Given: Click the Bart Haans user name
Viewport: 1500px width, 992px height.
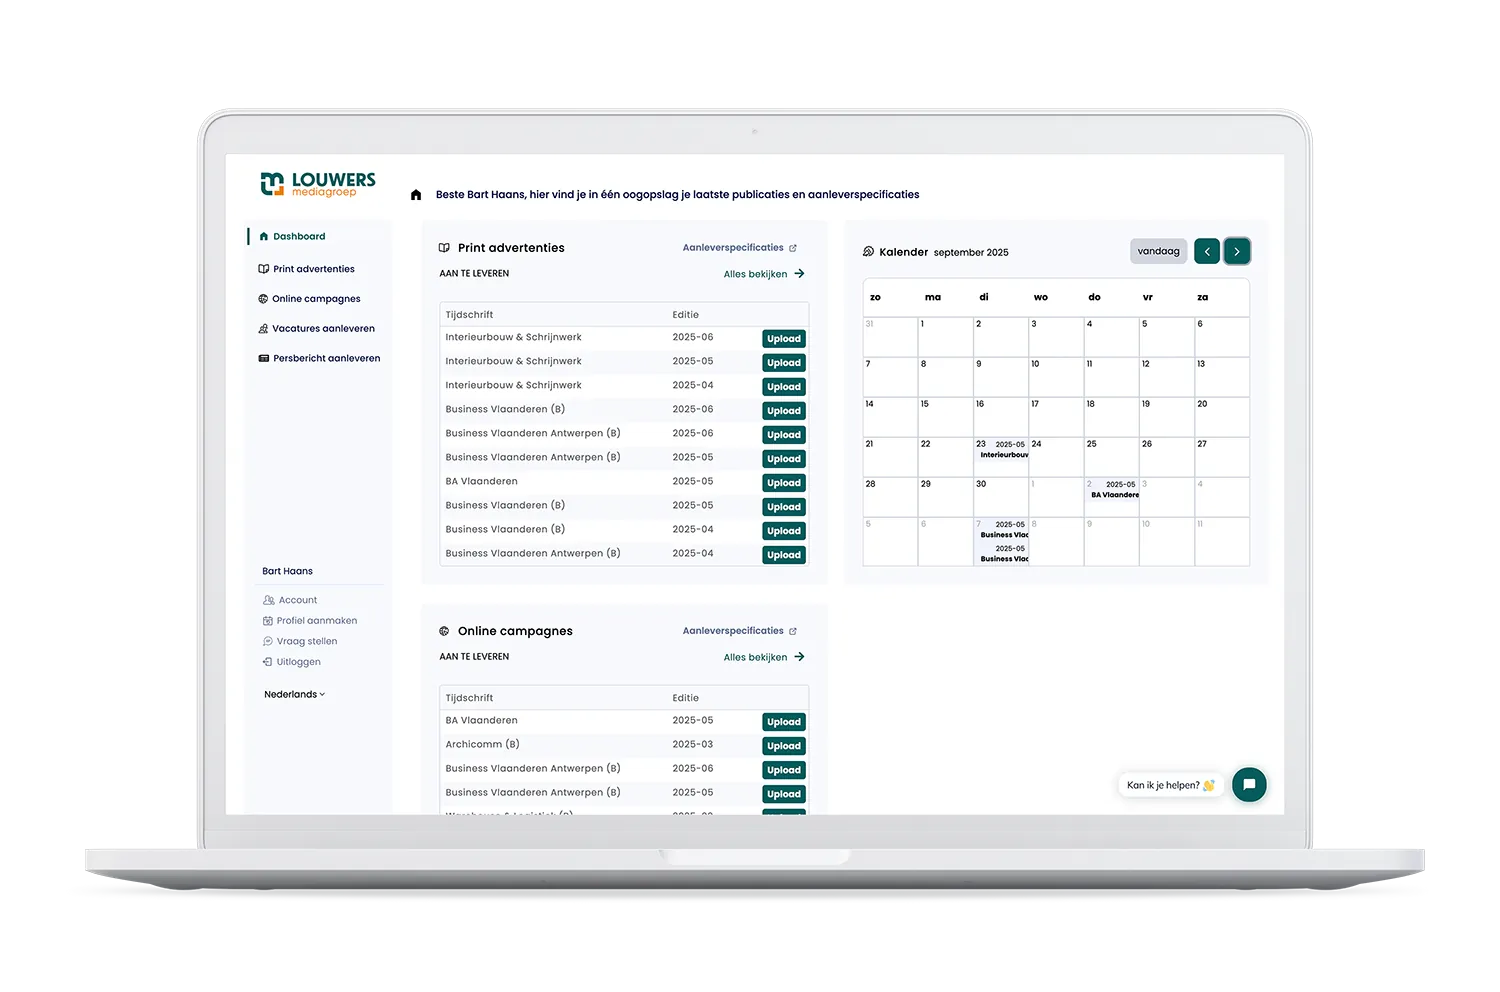Looking at the screenshot, I should [287, 571].
